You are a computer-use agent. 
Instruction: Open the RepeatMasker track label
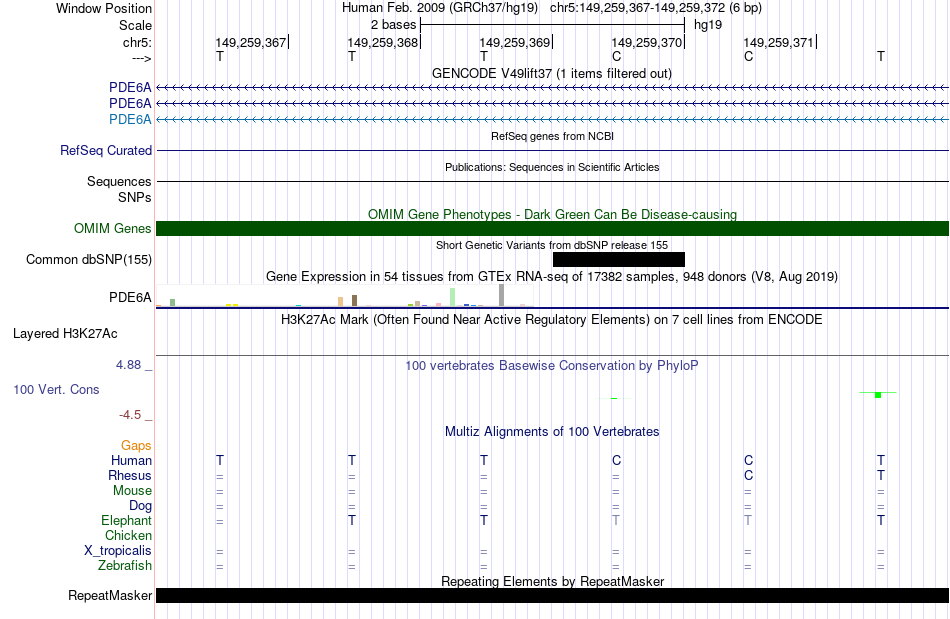click(x=110, y=596)
